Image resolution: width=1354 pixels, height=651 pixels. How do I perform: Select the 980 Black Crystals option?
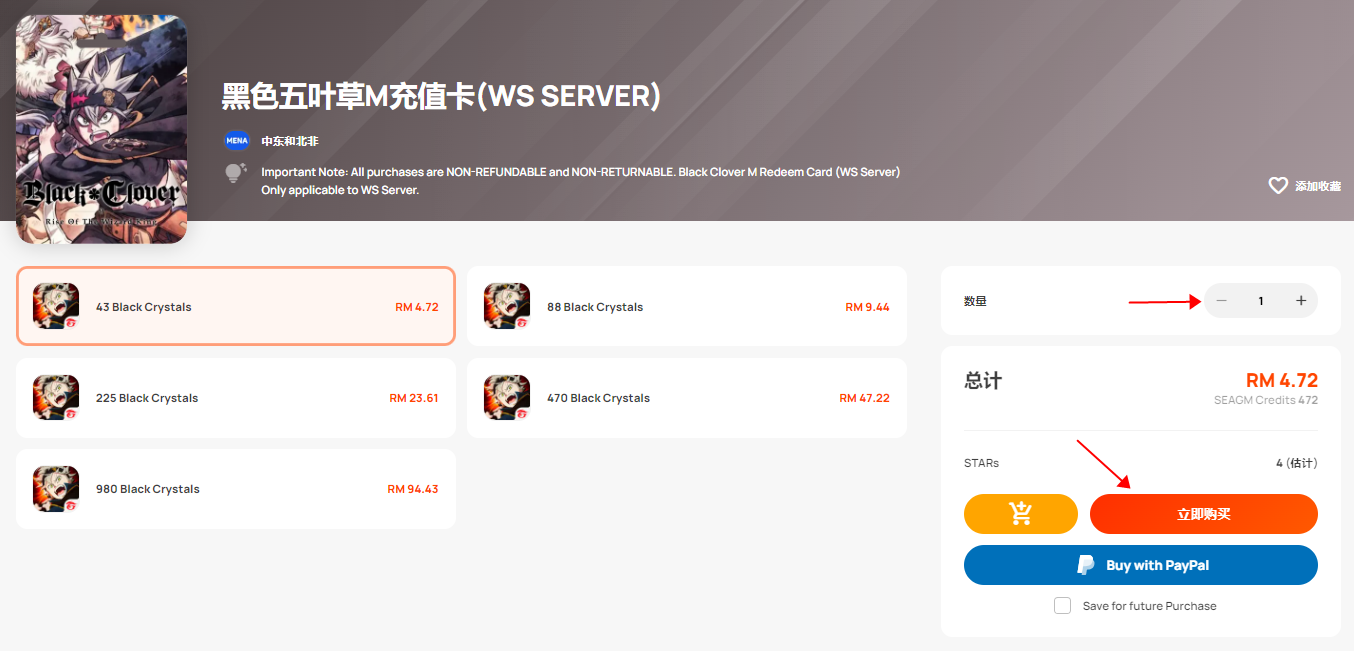pos(236,489)
